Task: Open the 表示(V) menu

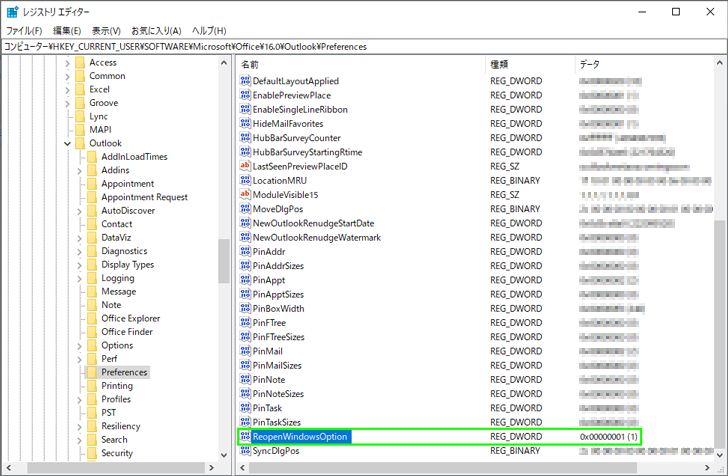Action: pos(106,31)
